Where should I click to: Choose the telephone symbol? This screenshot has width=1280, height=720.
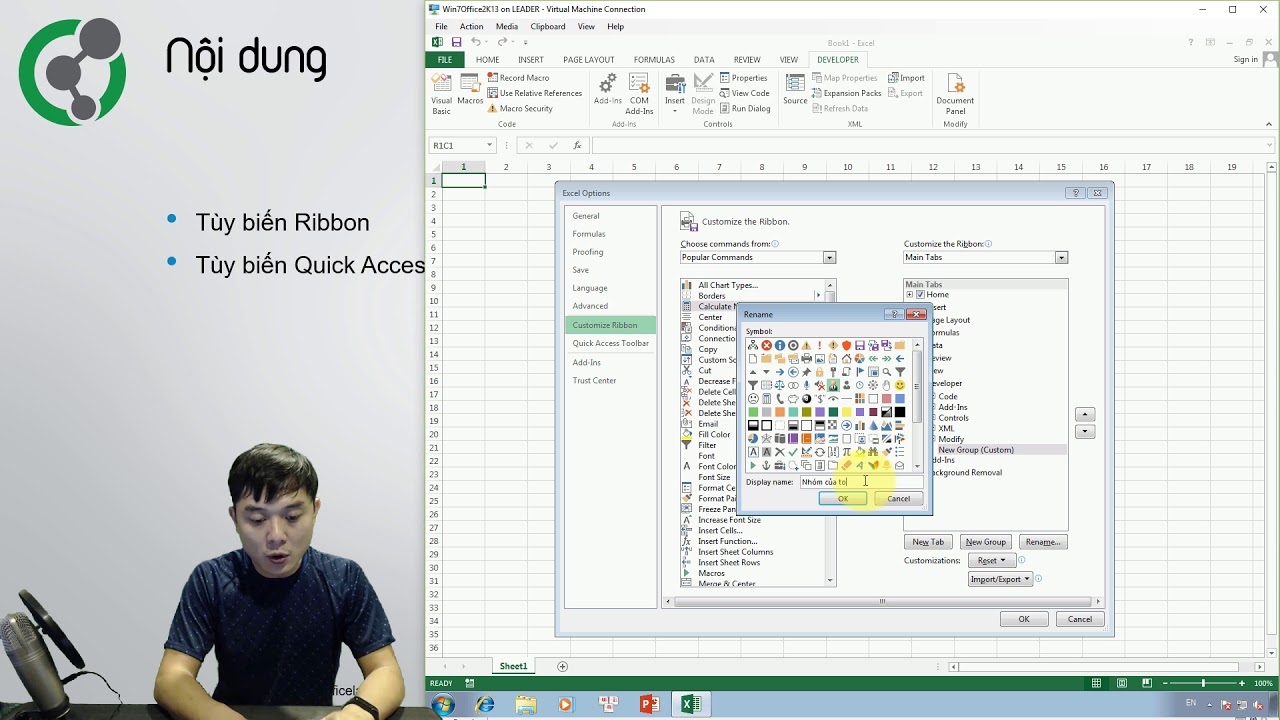[780, 398]
